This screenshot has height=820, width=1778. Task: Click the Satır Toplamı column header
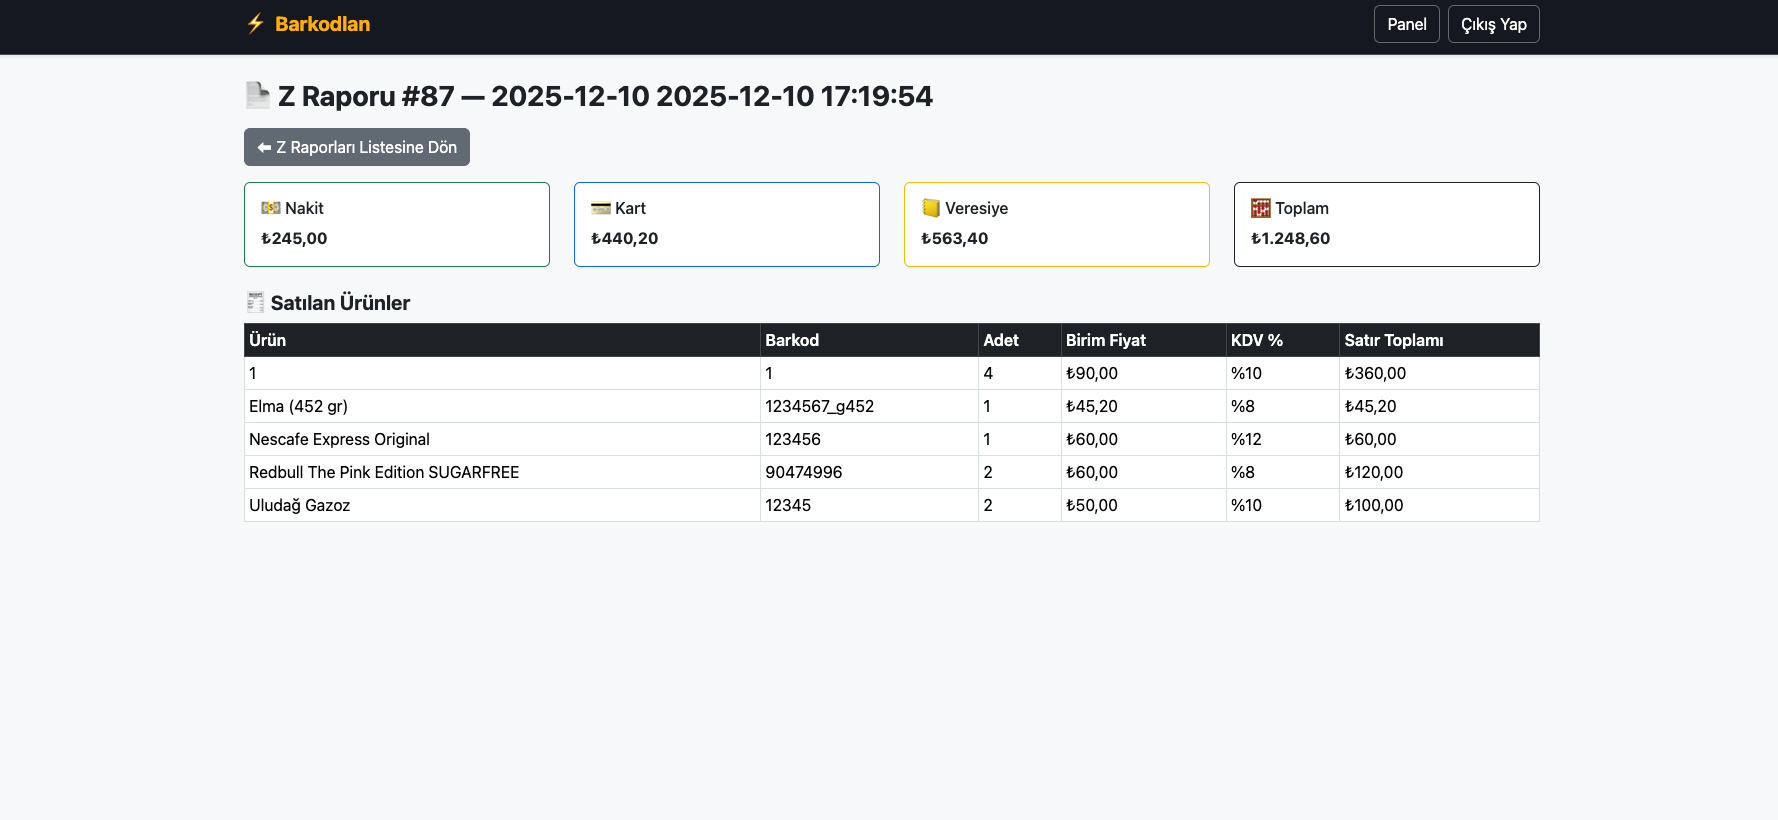tap(1393, 340)
